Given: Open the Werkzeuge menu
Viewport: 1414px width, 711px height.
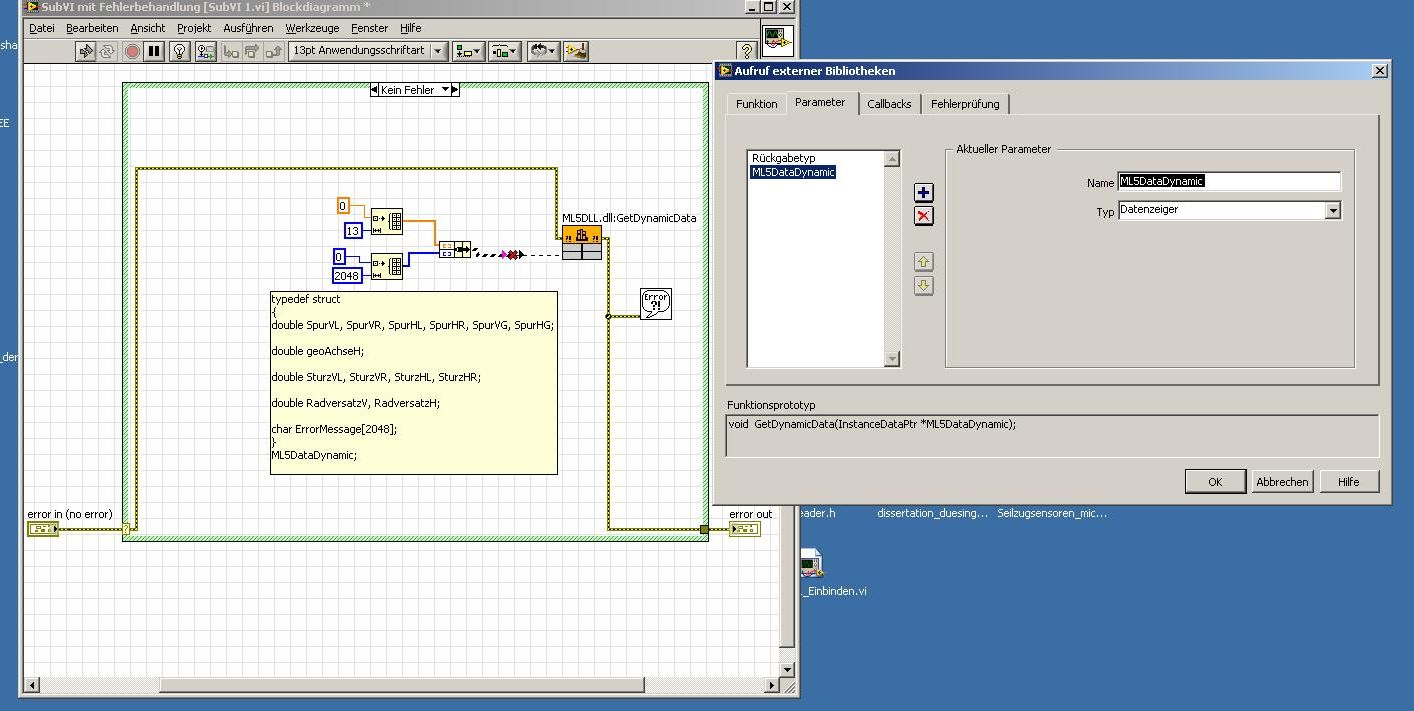Looking at the screenshot, I should [x=310, y=28].
